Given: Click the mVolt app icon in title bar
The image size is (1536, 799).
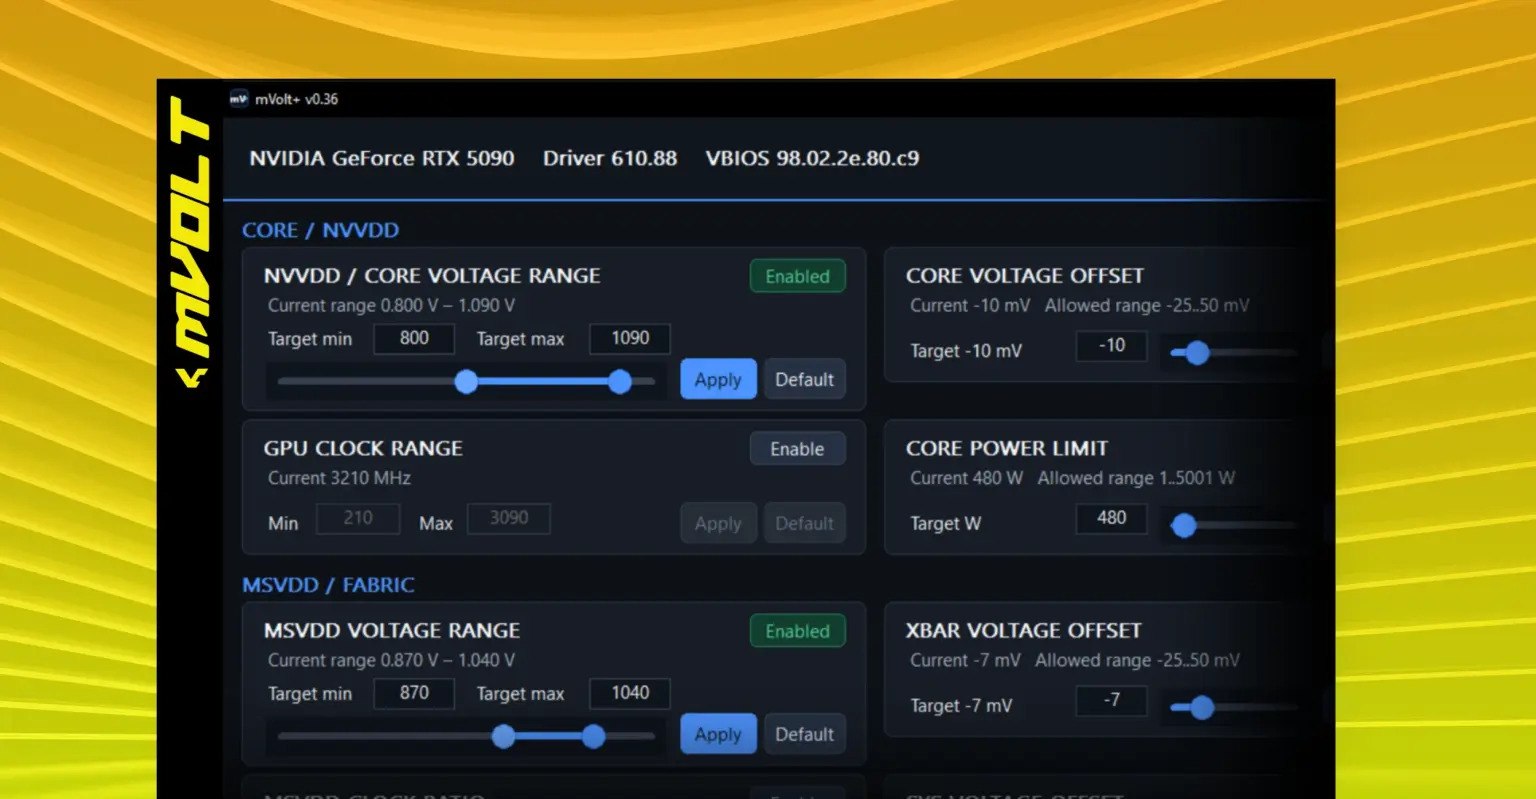Looking at the screenshot, I should 239,99.
